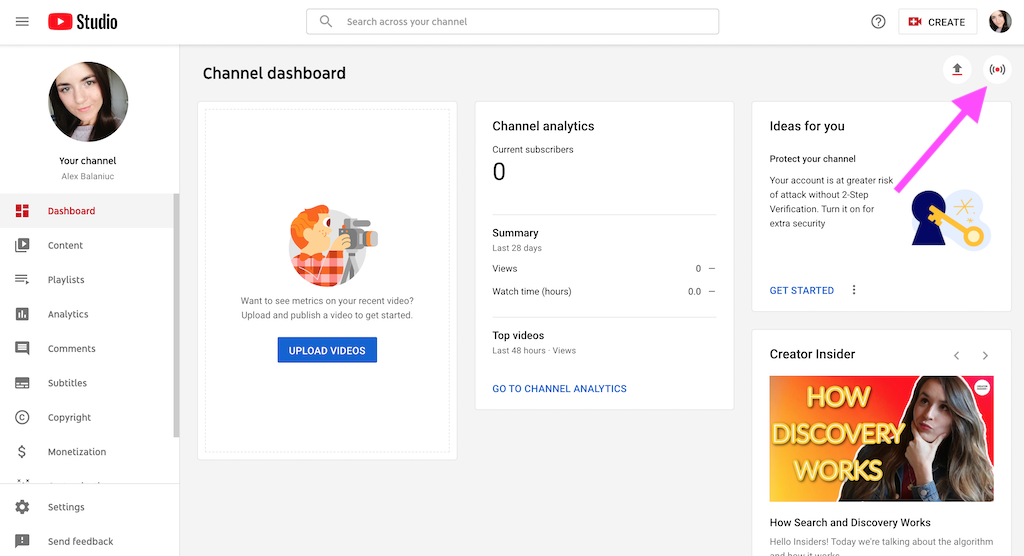The height and width of the screenshot is (556, 1024).
Task: Click the Subtitles sidebar icon
Action: (x=22, y=383)
